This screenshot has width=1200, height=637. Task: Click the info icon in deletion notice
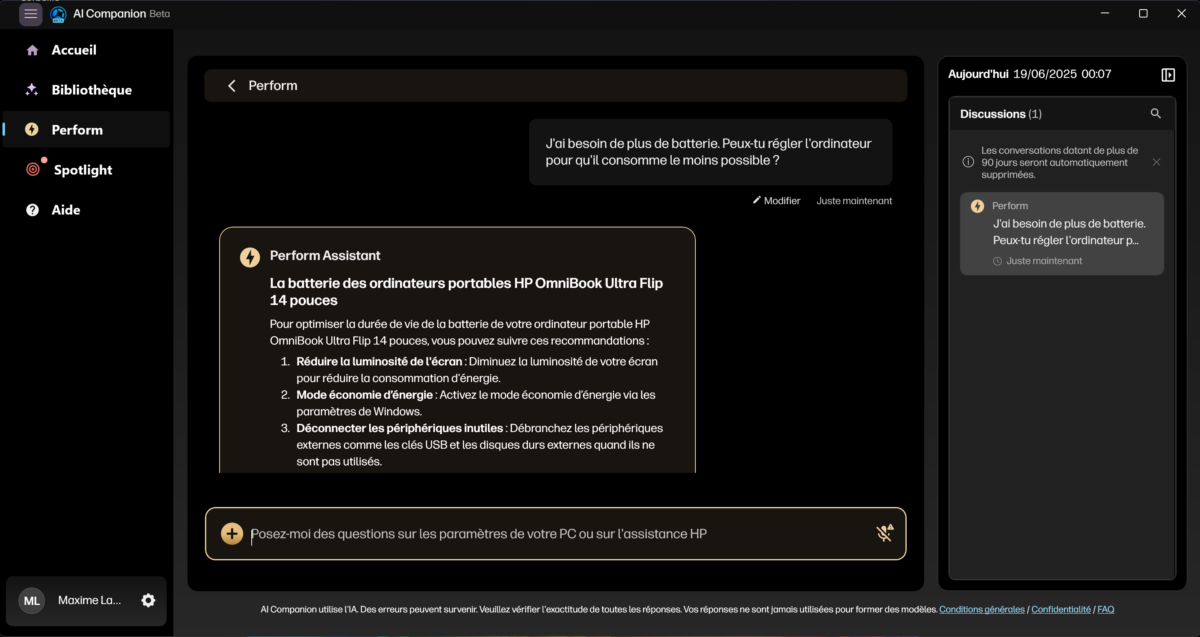pyautogui.click(x=968, y=162)
